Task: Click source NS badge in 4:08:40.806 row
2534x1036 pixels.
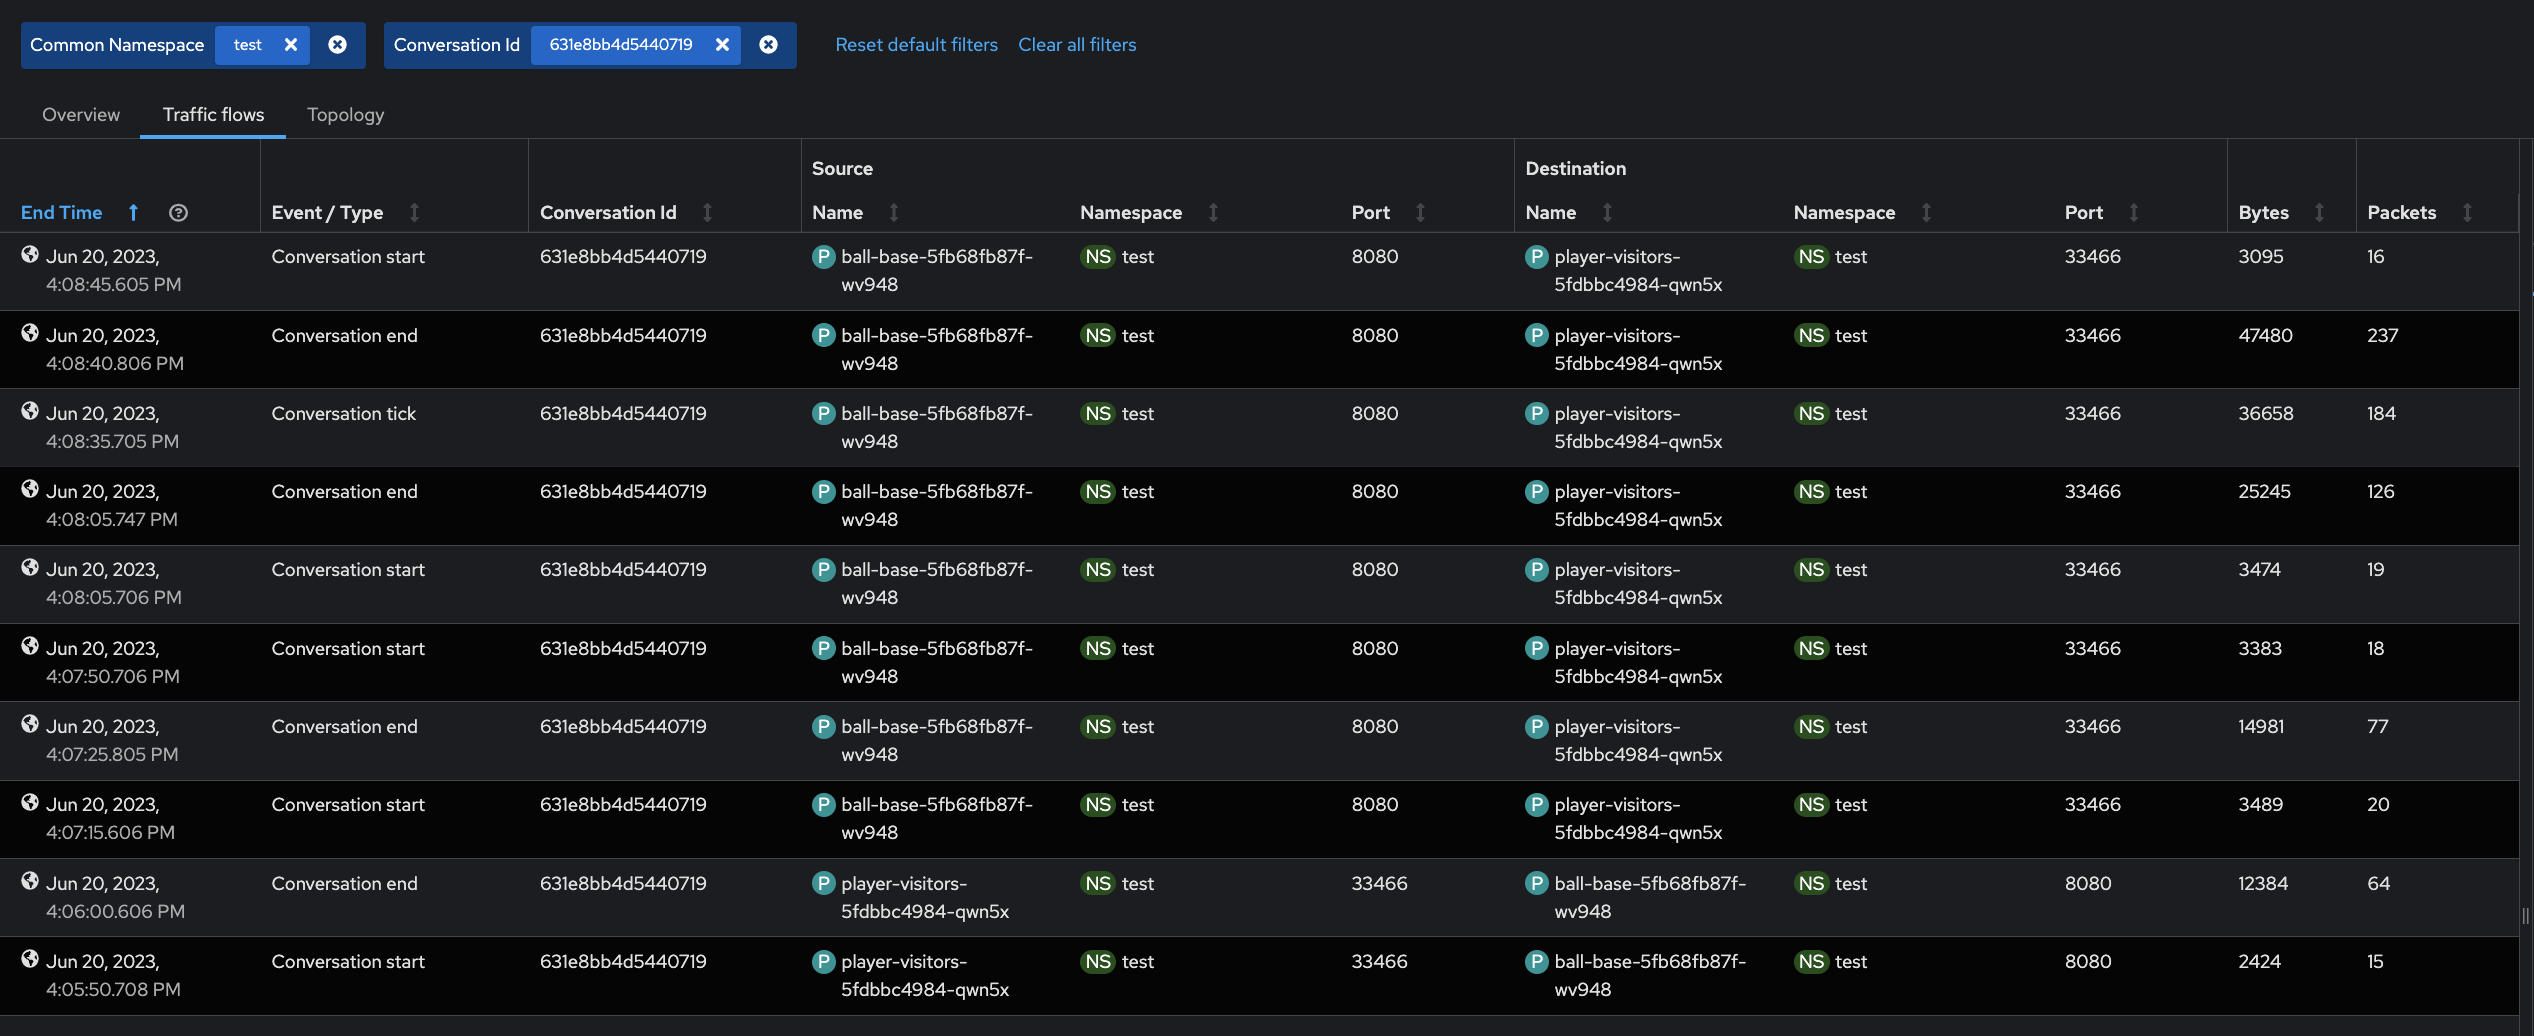Action: pos(1097,336)
